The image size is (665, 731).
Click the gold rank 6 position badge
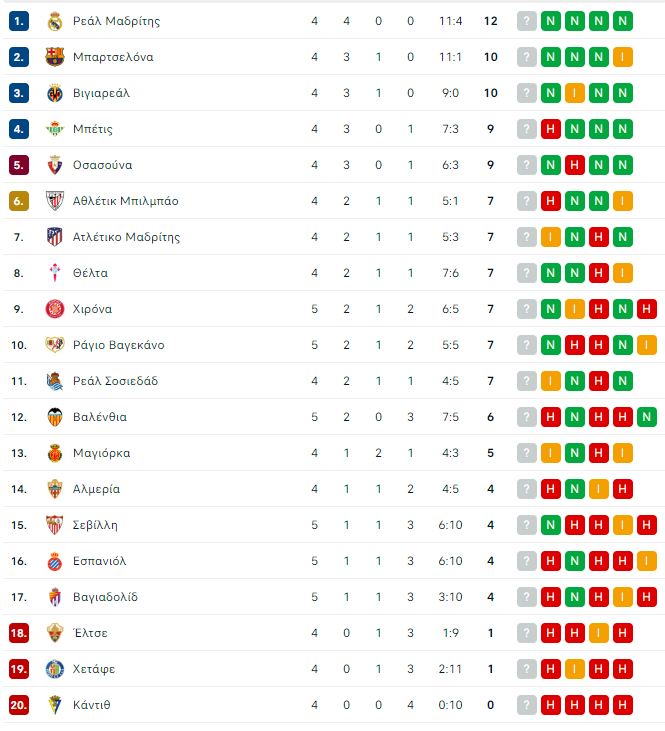tap(19, 201)
